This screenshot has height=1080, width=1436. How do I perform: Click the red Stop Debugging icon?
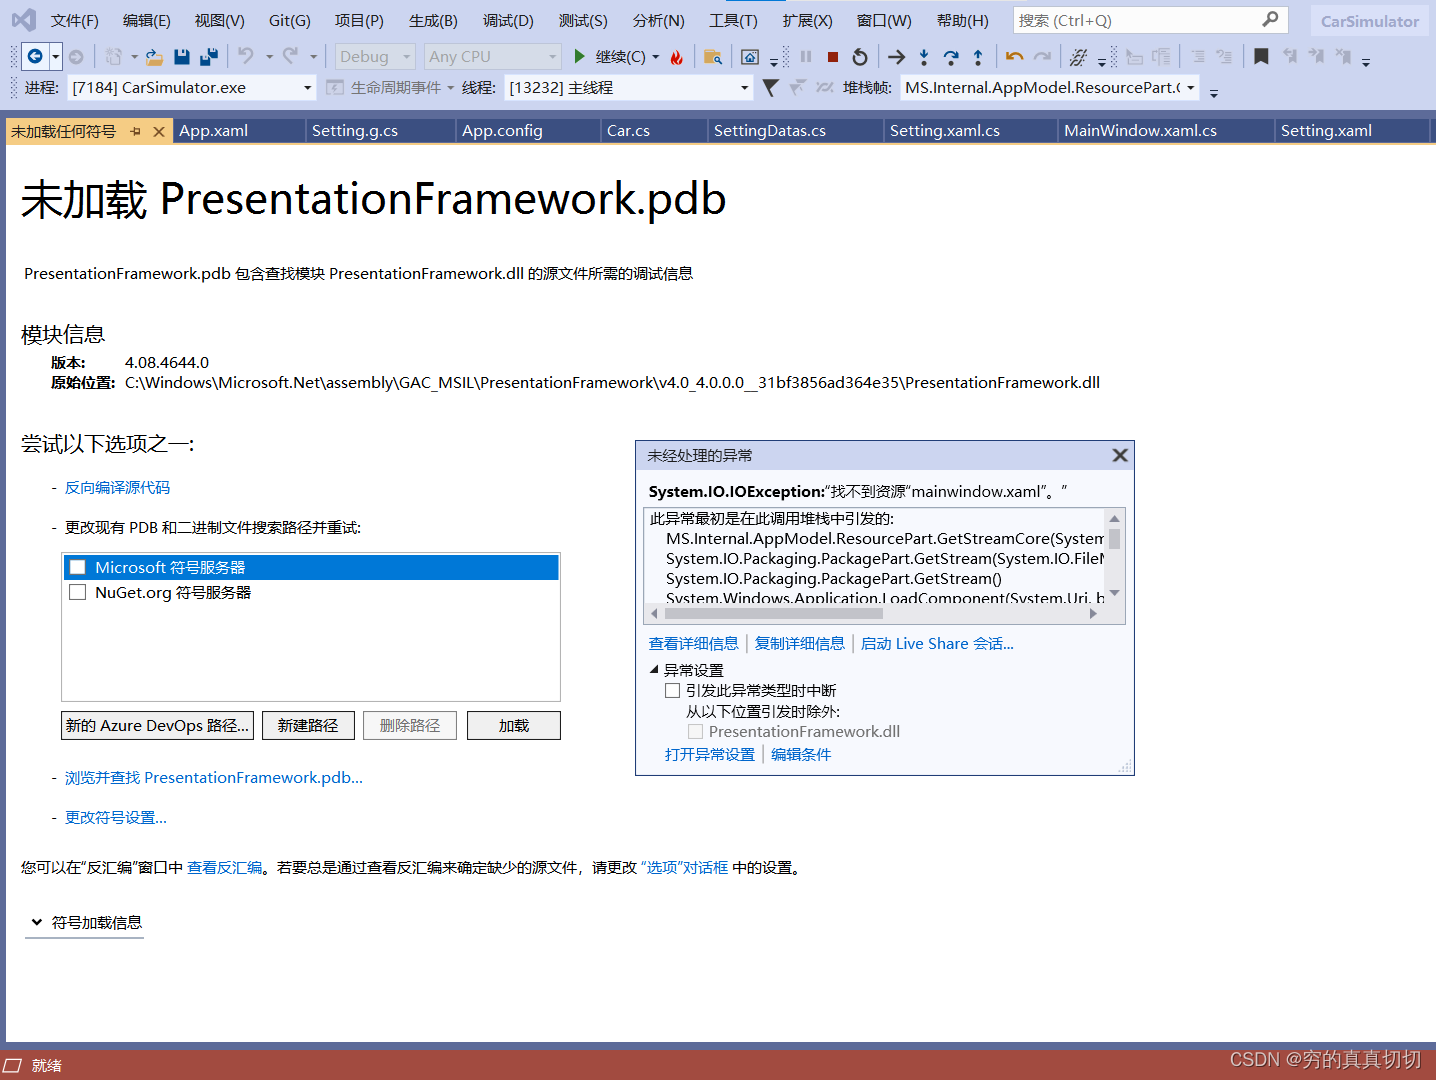tap(833, 56)
